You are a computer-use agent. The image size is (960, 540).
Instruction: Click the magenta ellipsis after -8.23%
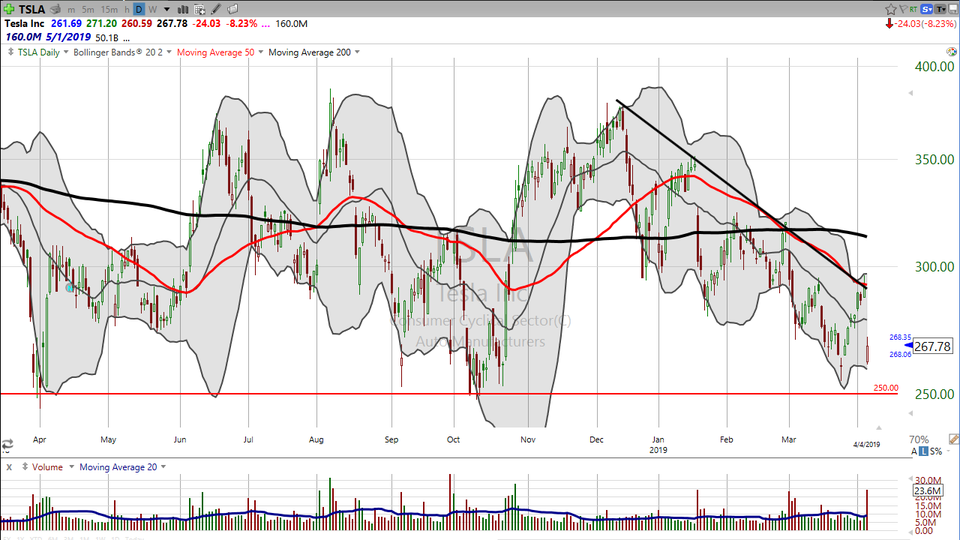pyautogui.click(x=265, y=24)
